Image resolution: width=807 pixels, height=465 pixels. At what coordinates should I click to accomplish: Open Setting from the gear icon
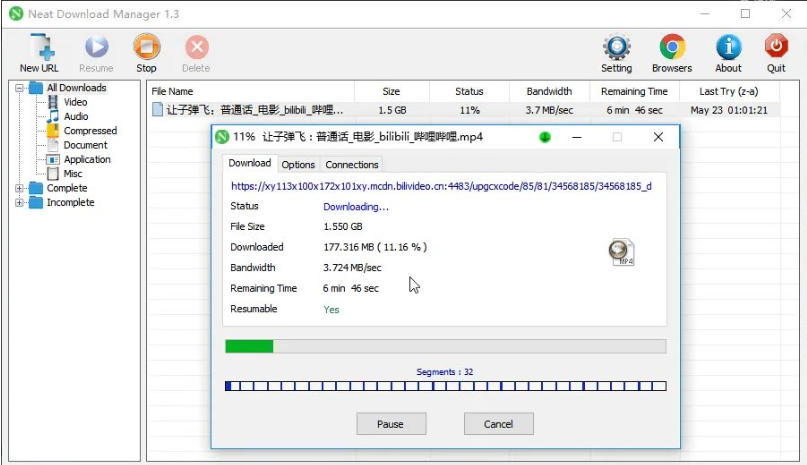click(x=616, y=47)
